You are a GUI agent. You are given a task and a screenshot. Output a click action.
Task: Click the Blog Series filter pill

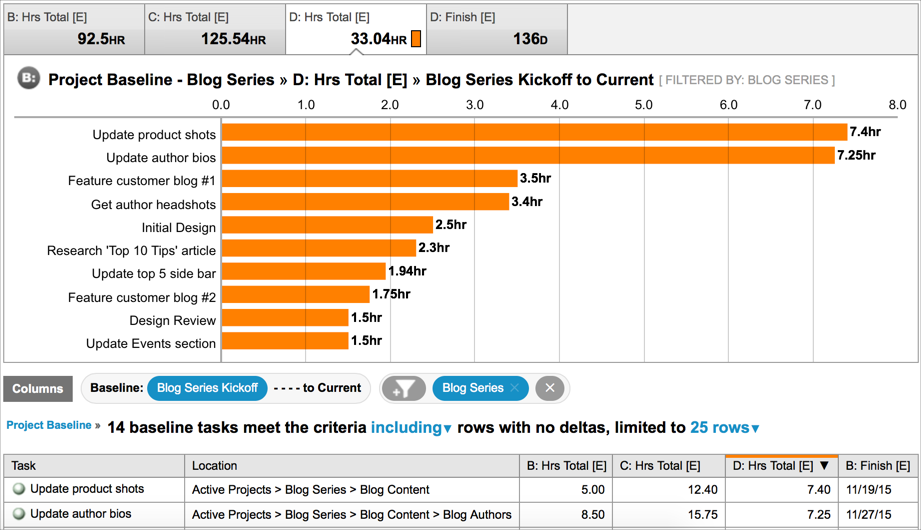tap(472, 388)
